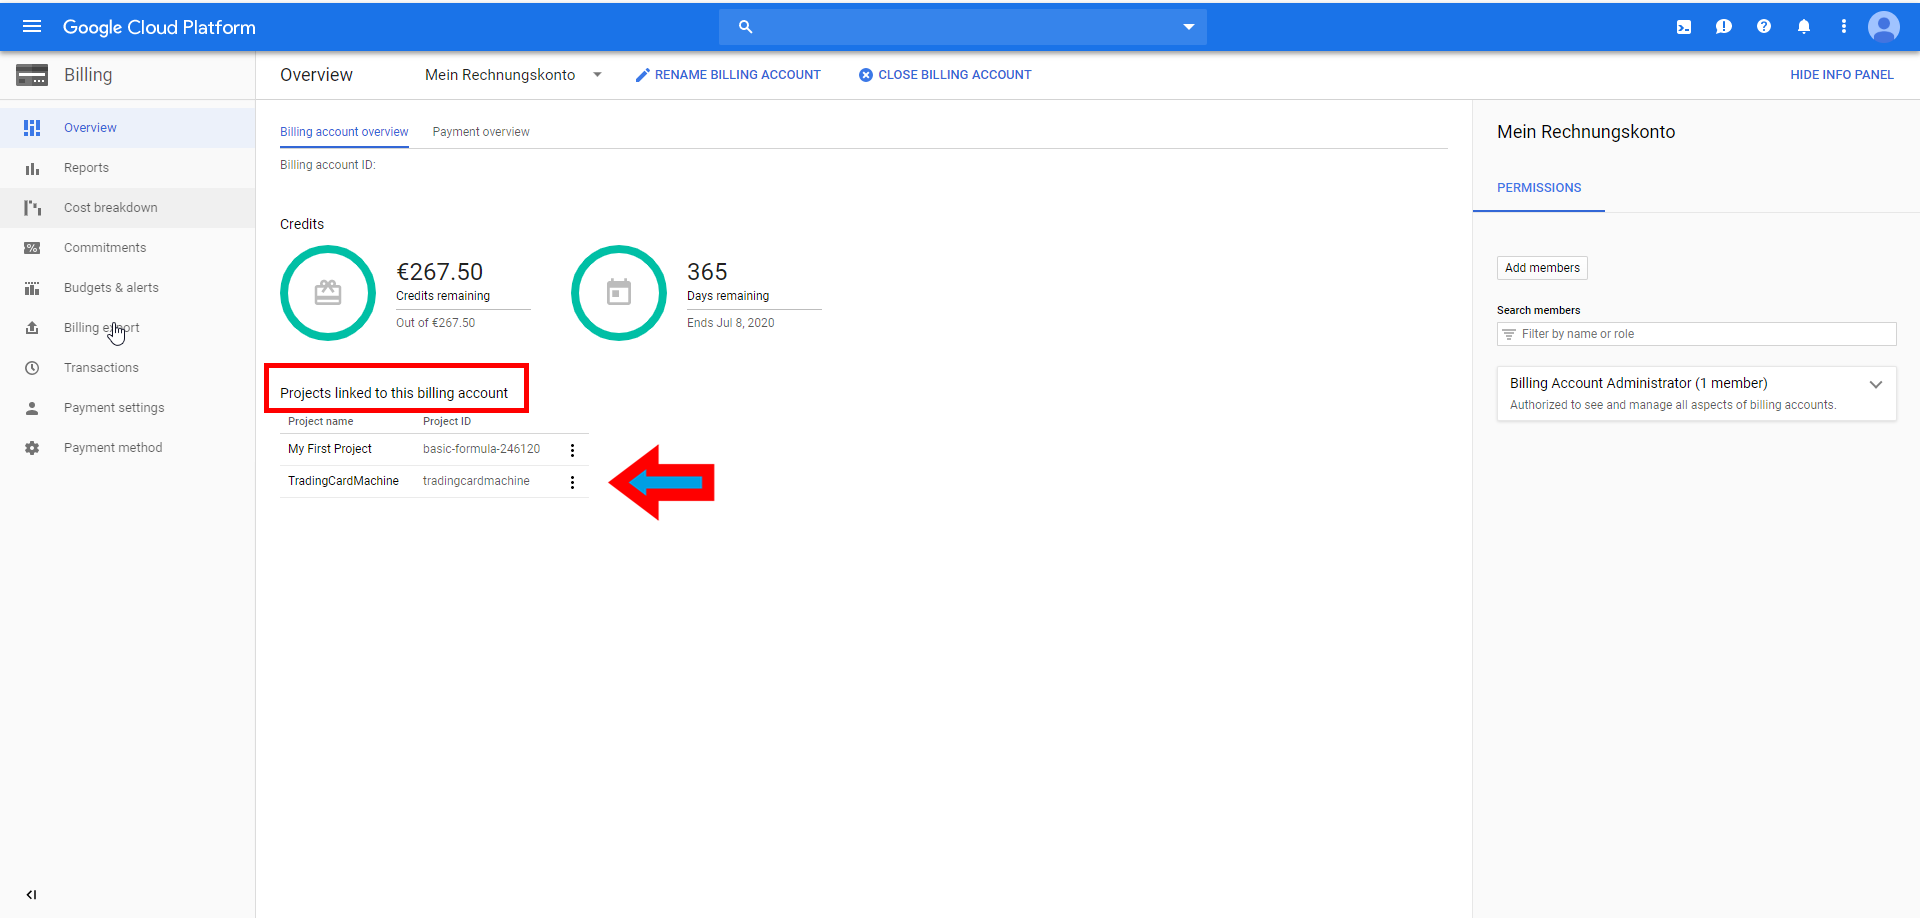Click the Budgets & alerts icon
Viewport: 1920px width, 918px height.
coord(32,288)
